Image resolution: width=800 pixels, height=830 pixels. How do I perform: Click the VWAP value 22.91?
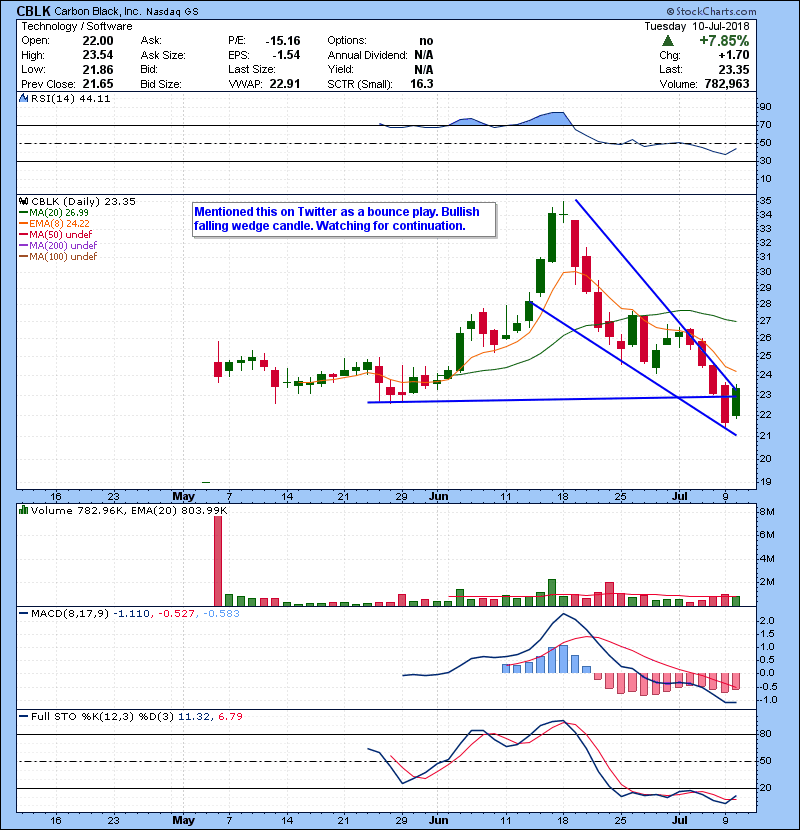[x=285, y=84]
